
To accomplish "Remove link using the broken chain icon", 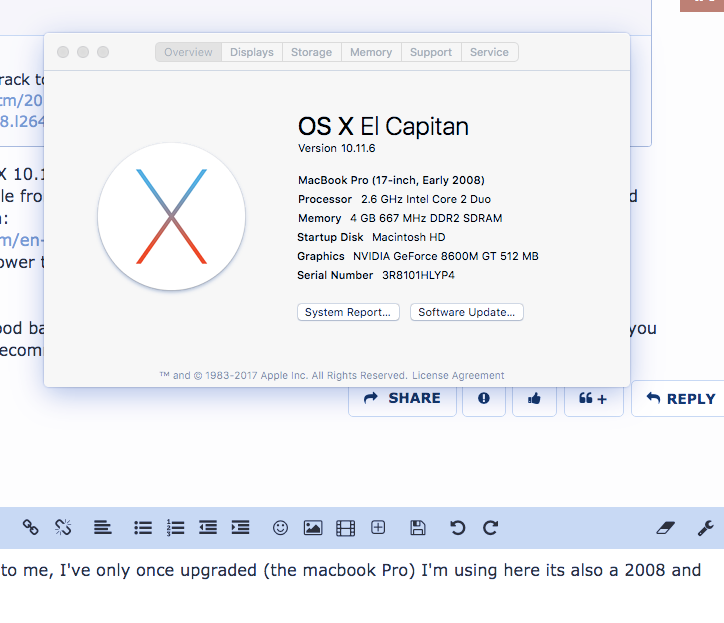I will [x=63, y=527].
